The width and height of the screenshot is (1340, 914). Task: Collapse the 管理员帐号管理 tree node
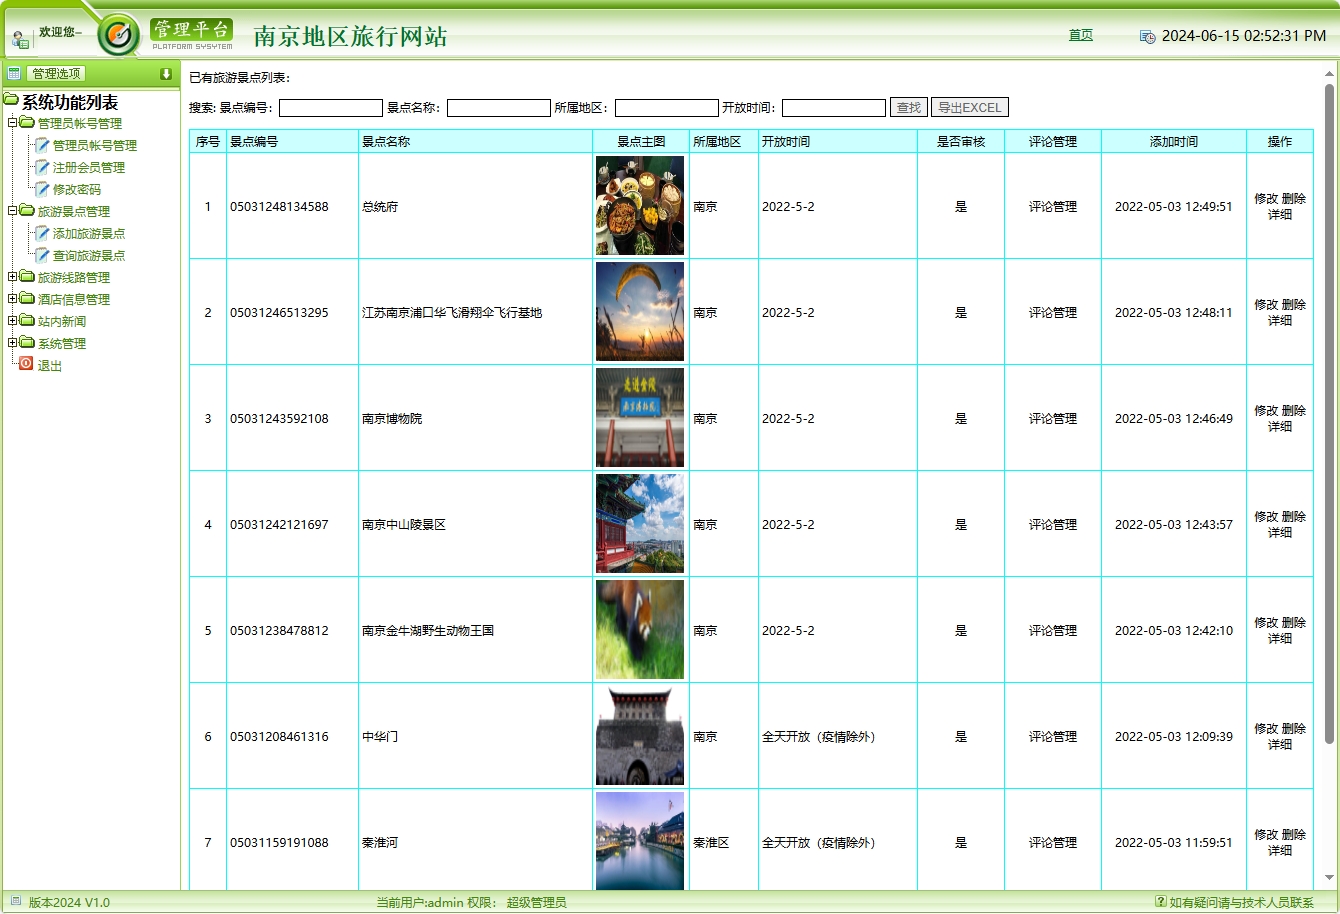10,123
